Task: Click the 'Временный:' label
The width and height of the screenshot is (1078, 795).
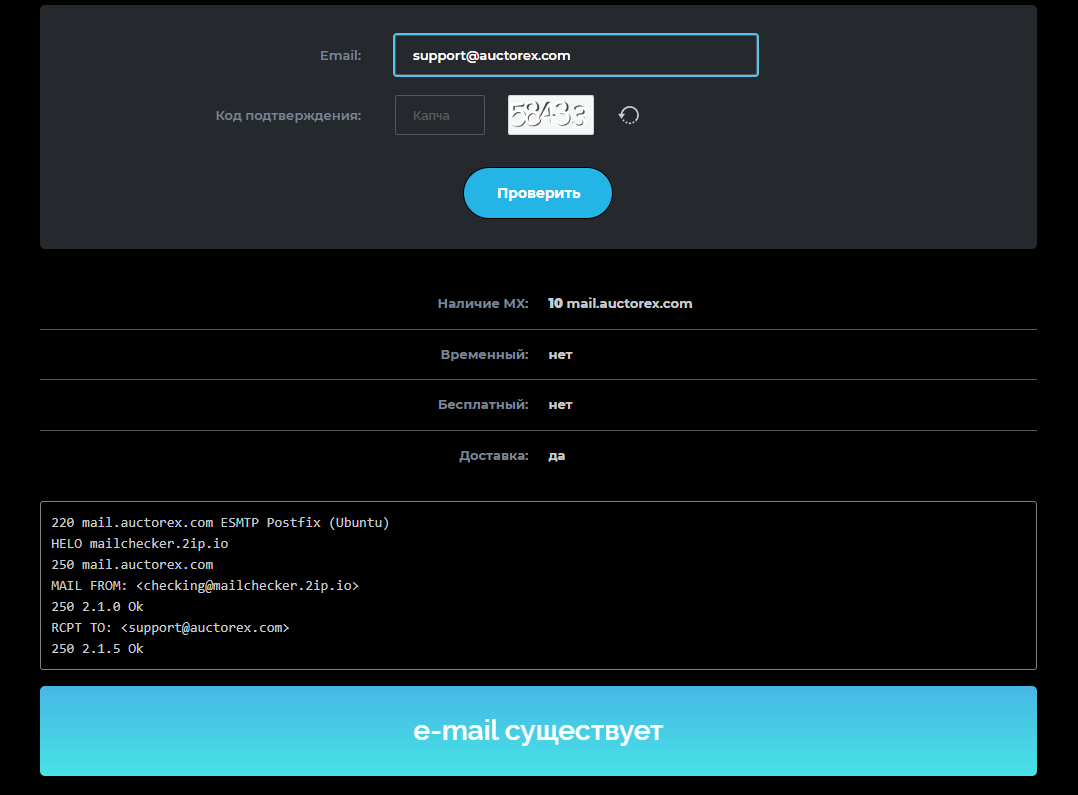Action: coord(485,355)
